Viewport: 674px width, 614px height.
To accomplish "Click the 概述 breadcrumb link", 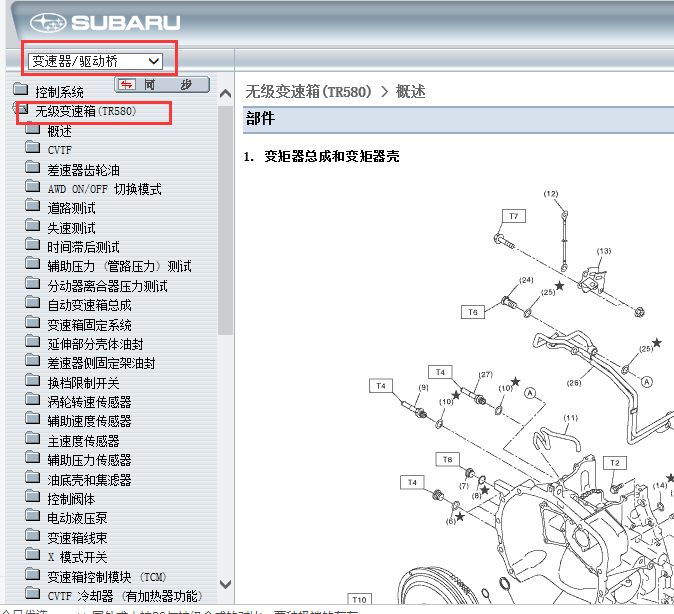I will (x=411, y=92).
